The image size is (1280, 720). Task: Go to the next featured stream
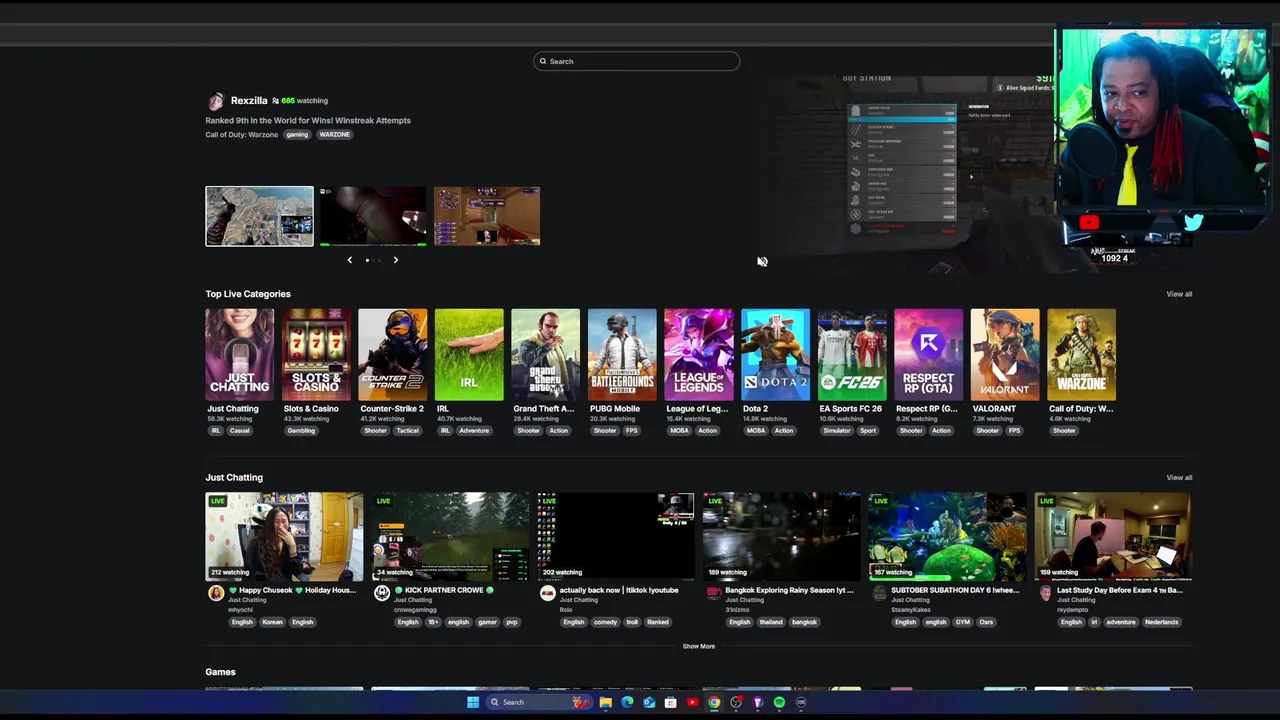click(x=395, y=260)
